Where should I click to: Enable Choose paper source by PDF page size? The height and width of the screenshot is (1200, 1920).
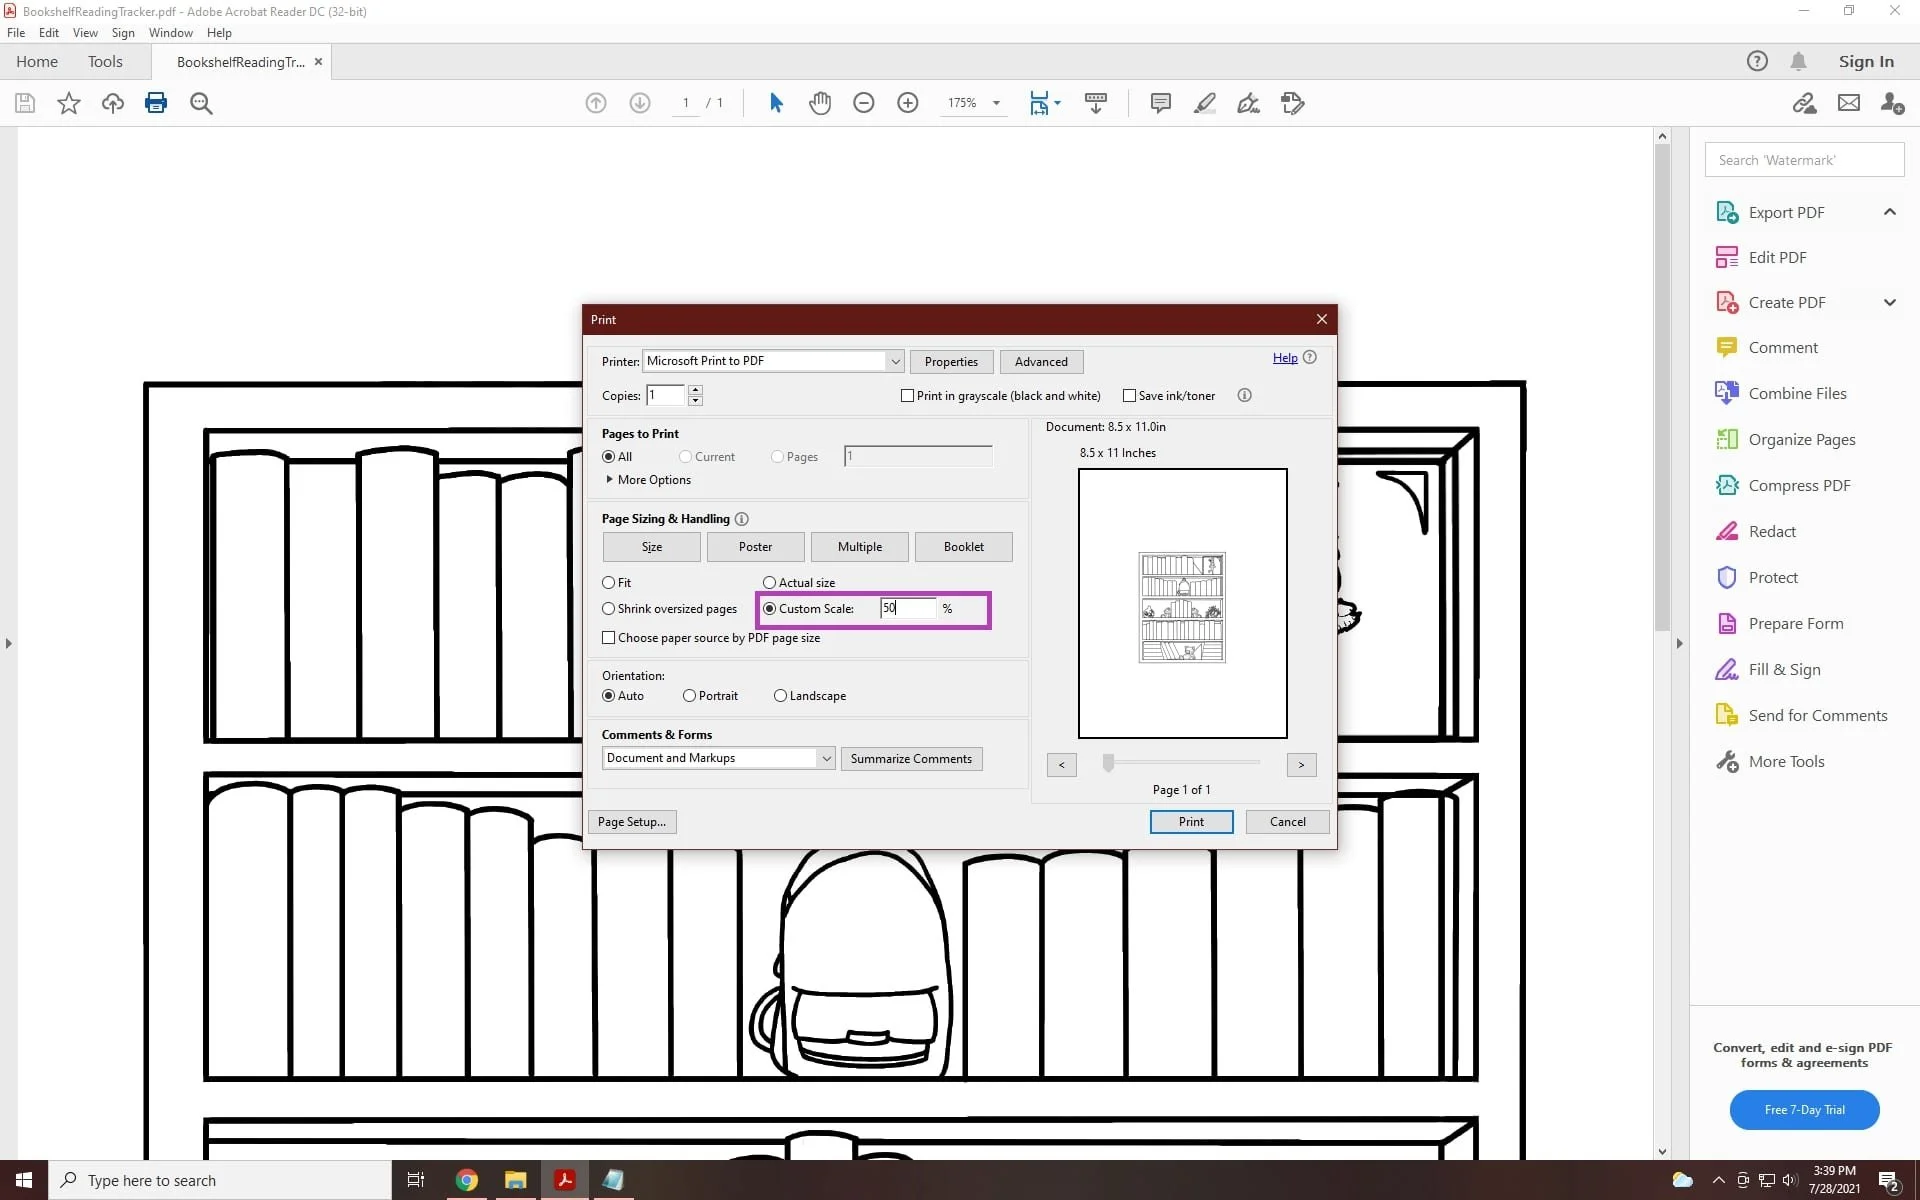point(609,637)
